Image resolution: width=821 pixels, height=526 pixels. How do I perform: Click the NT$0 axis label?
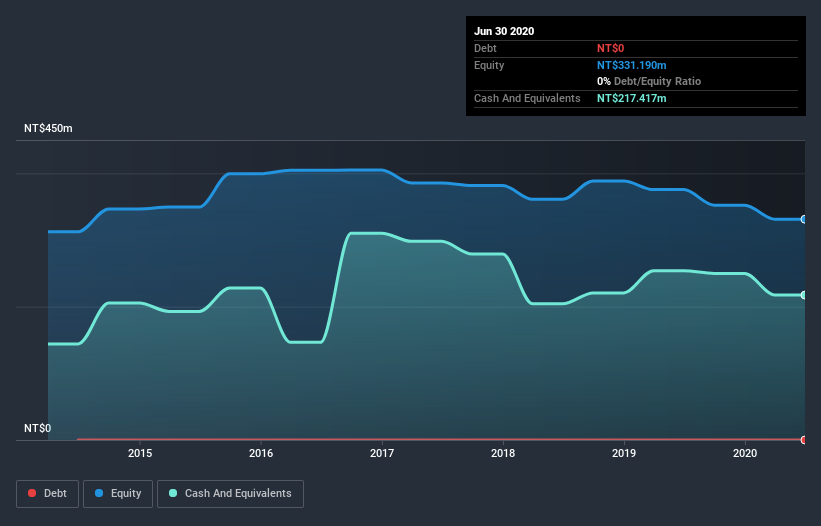(x=38, y=428)
